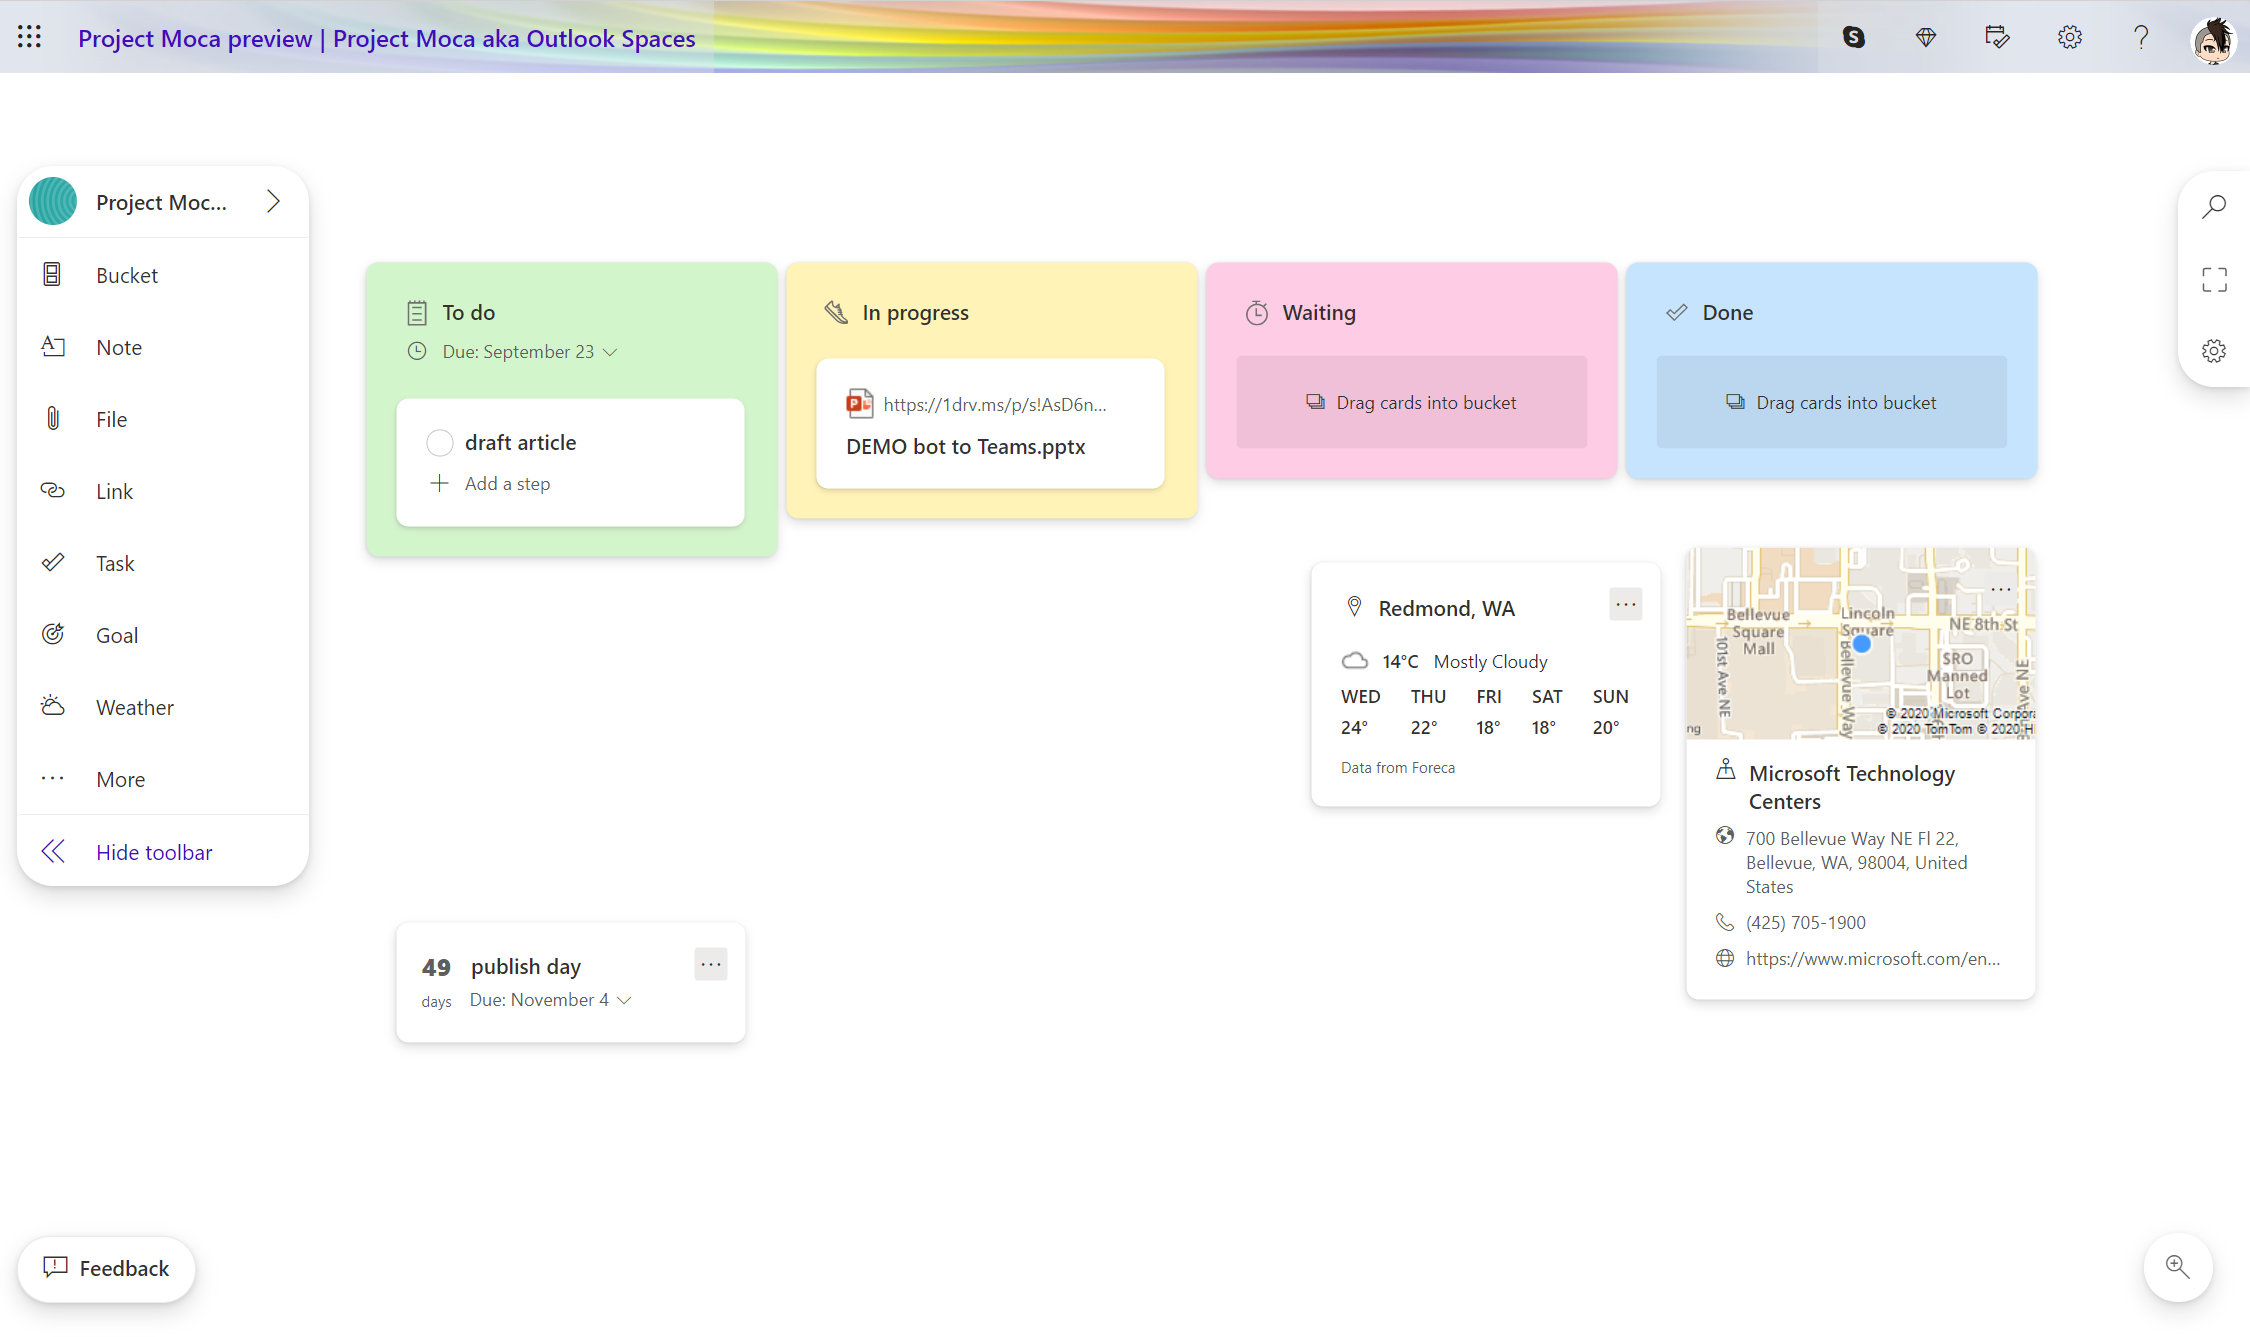The image size is (2250, 1337).
Task: Click the zoom magnifier button
Action: click(2177, 1266)
